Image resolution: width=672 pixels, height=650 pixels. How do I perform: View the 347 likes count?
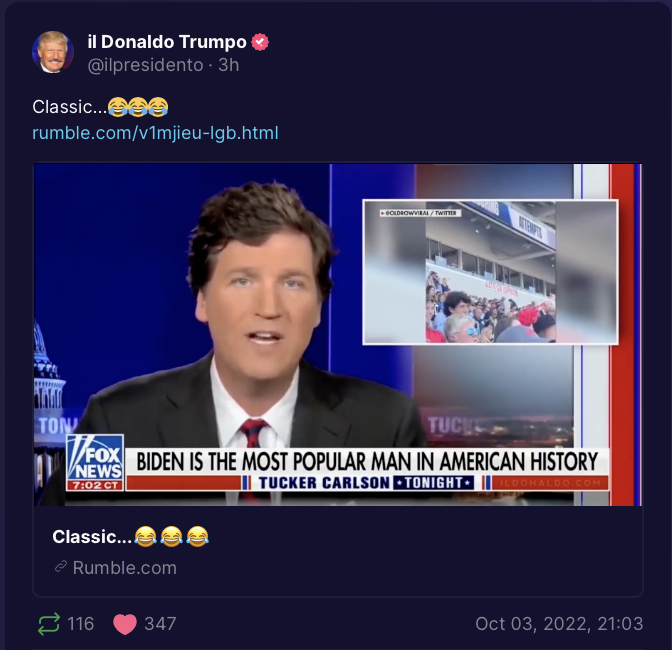[160, 624]
